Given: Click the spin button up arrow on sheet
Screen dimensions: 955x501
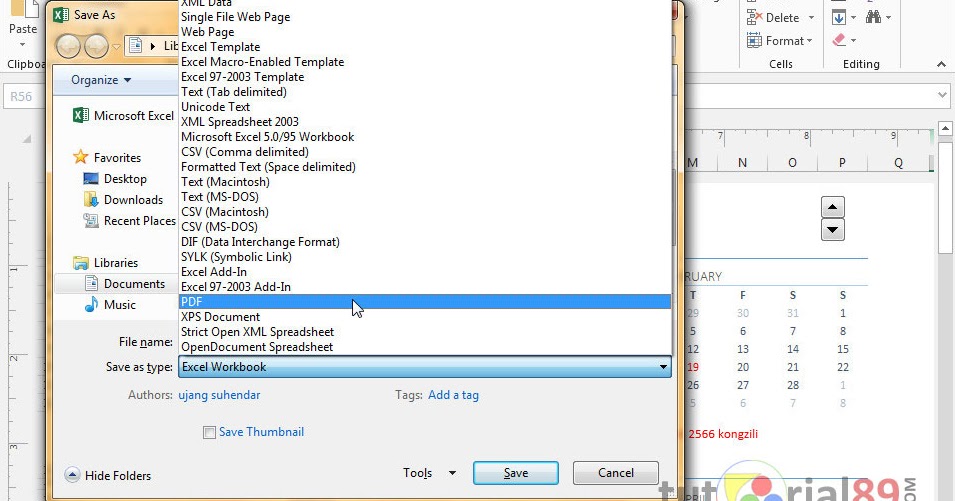Looking at the screenshot, I should point(833,208).
